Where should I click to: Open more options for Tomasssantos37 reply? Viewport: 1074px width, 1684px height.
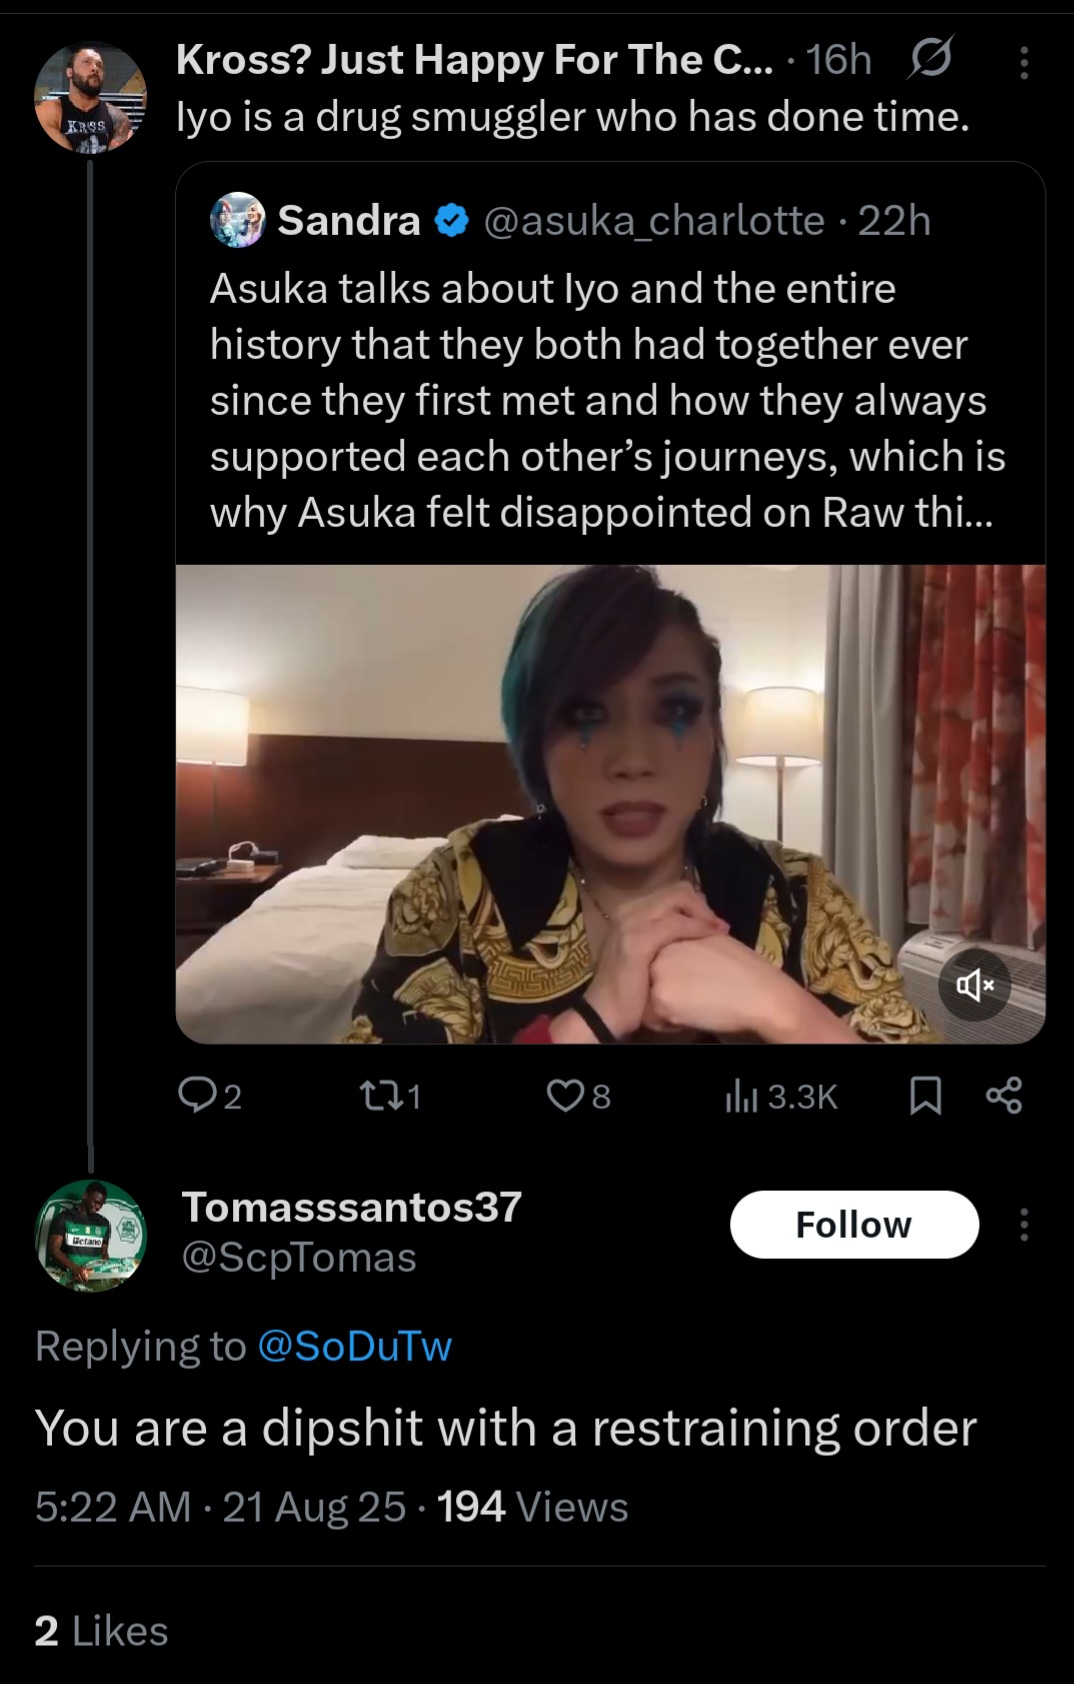(1024, 1225)
